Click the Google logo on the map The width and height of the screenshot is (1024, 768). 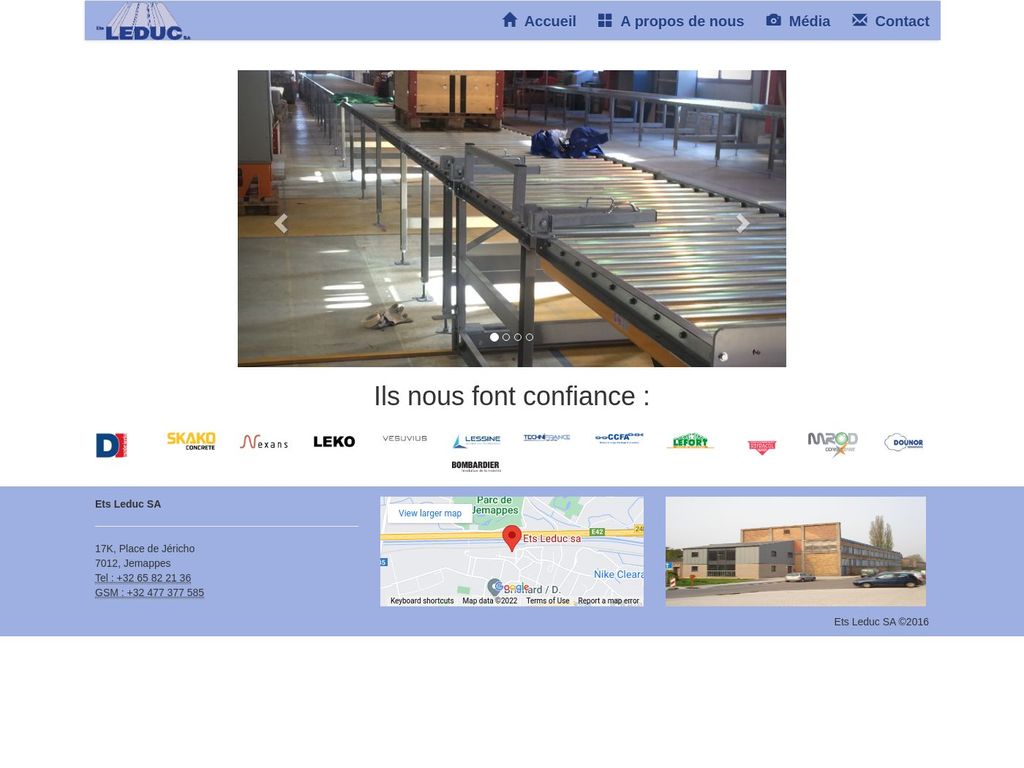(x=511, y=587)
